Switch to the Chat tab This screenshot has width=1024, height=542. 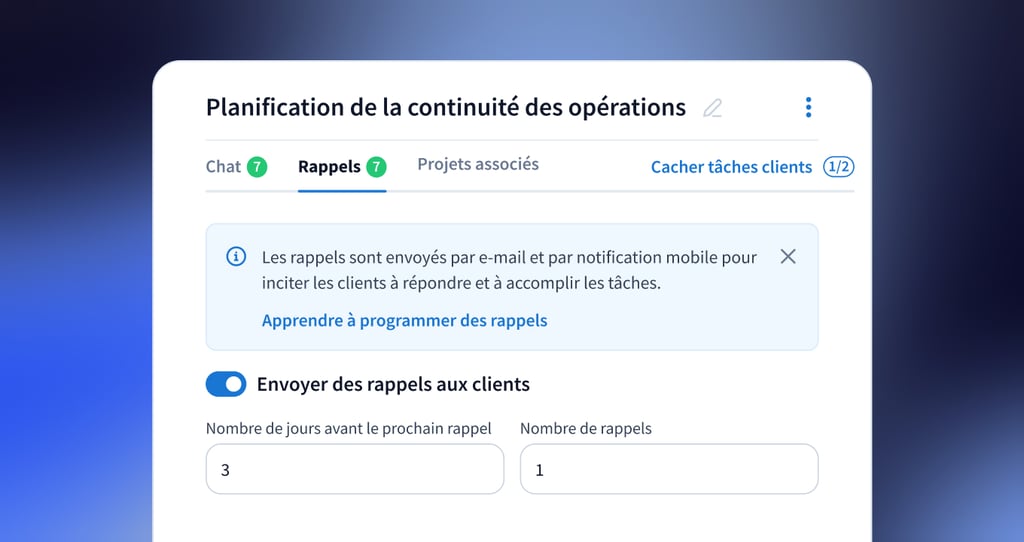[x=223, y=167]
